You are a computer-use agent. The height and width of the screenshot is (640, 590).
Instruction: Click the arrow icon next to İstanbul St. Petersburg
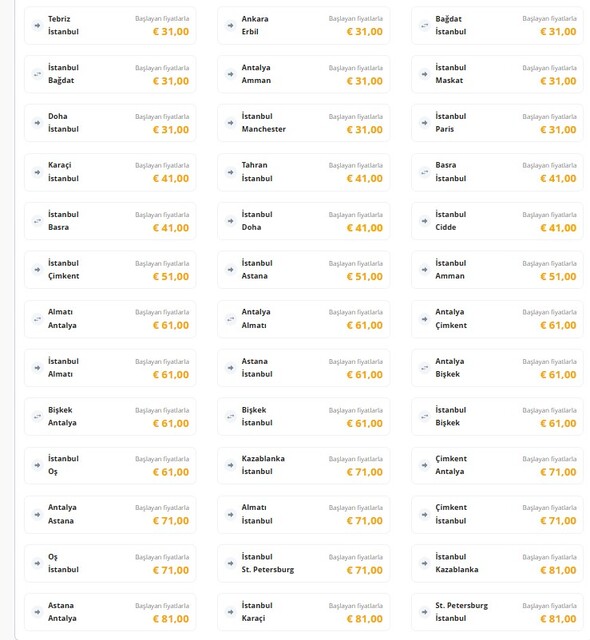click(x=231, y=563)
